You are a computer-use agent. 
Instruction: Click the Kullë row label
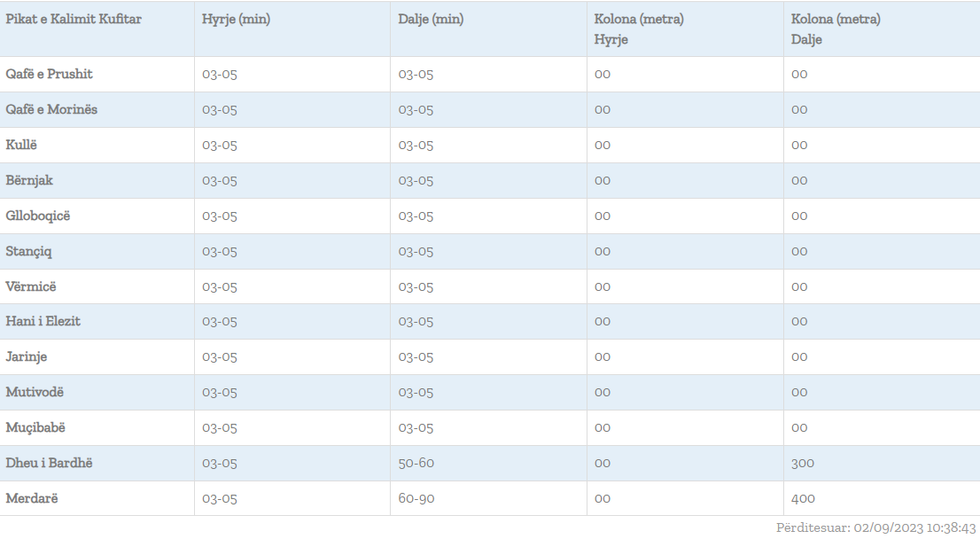click(x=21, y=145)
